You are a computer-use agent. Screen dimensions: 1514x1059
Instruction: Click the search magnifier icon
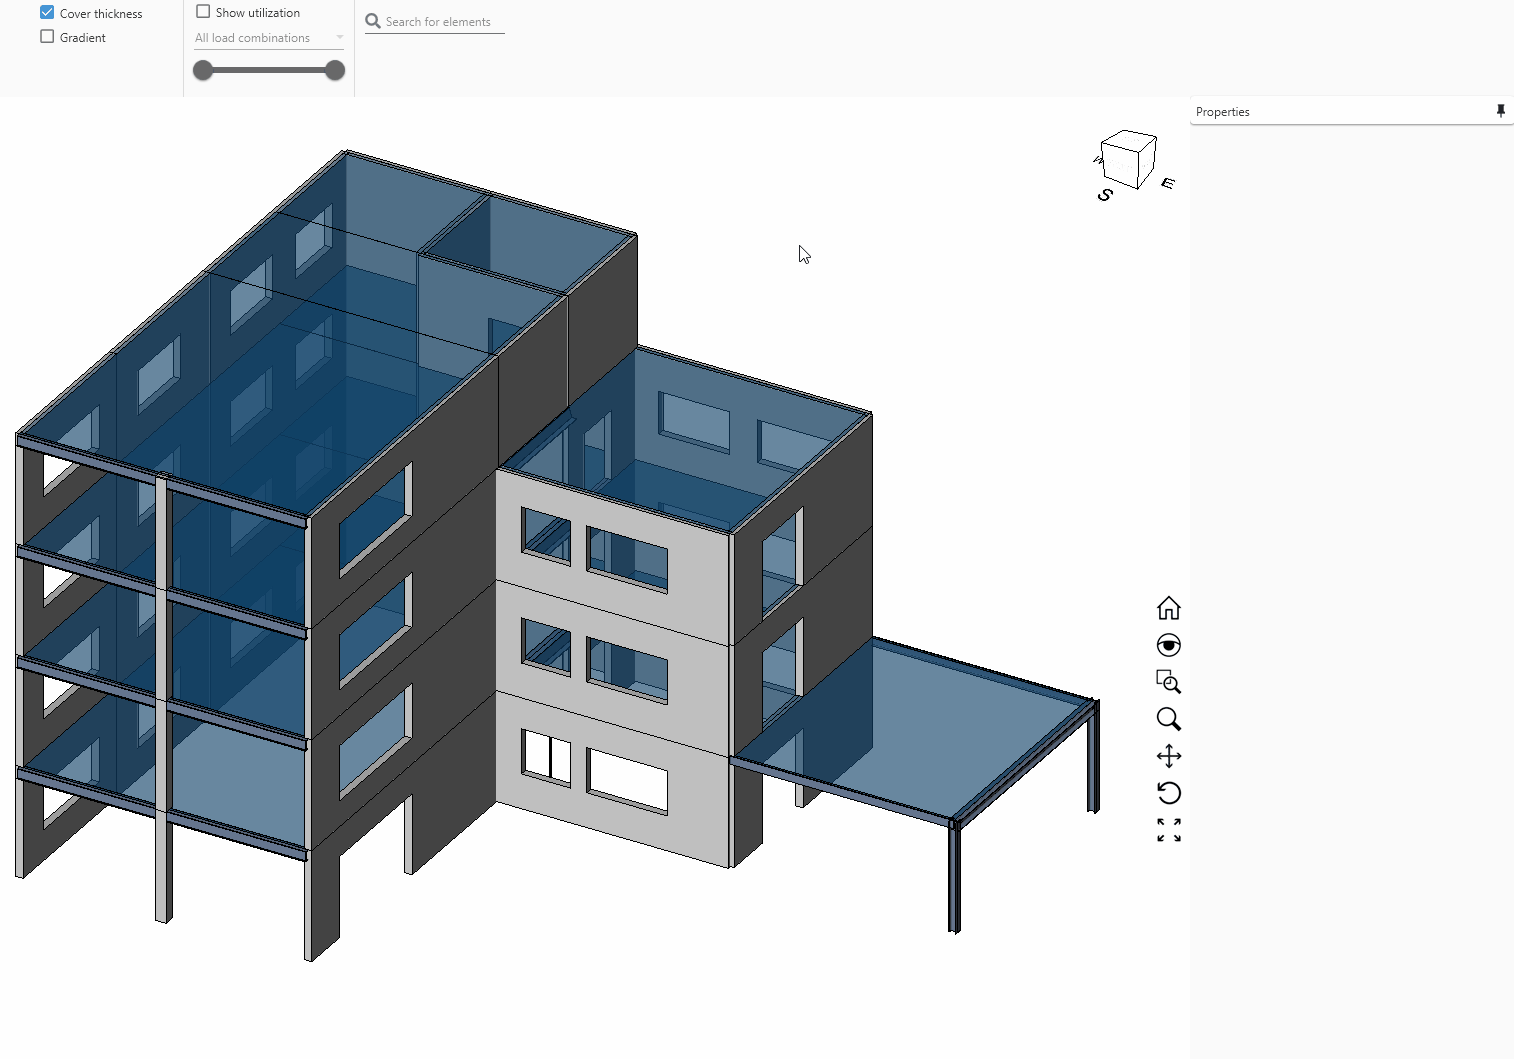coord(373,21)
